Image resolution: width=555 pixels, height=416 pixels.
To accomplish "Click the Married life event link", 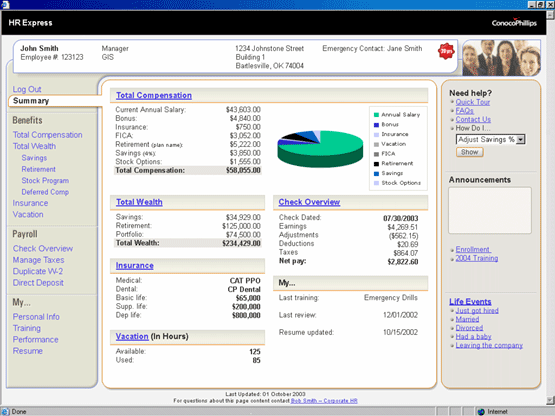I will click(x=467, y=319).
